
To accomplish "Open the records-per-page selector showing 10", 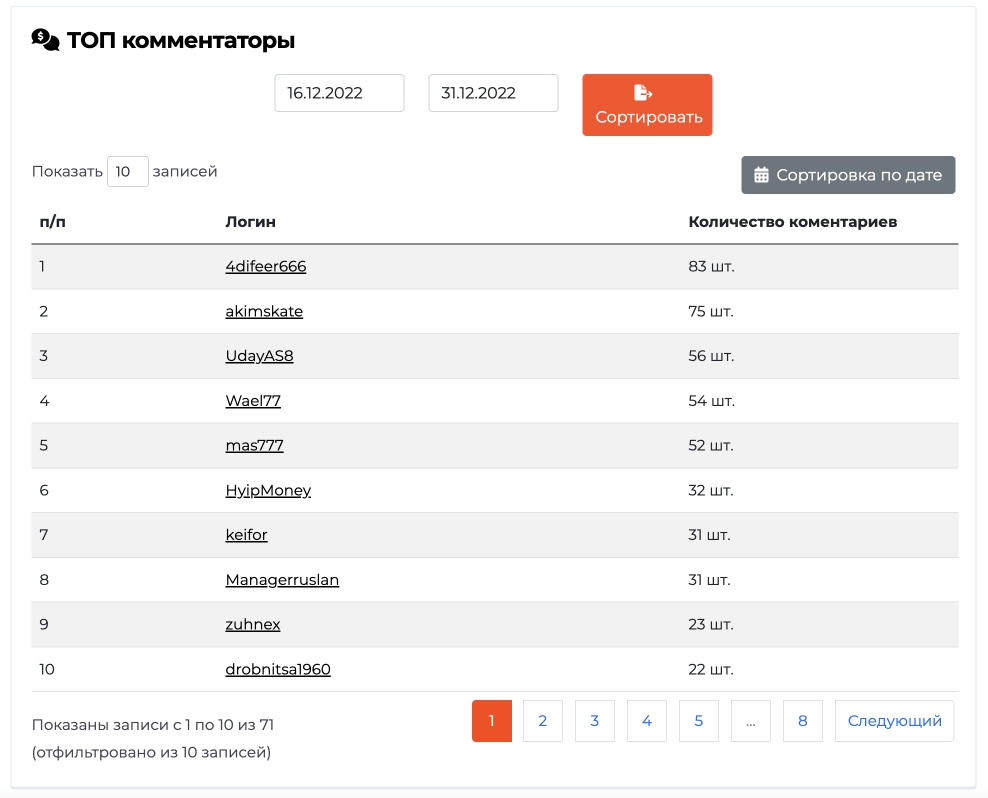I will point(128,171).
